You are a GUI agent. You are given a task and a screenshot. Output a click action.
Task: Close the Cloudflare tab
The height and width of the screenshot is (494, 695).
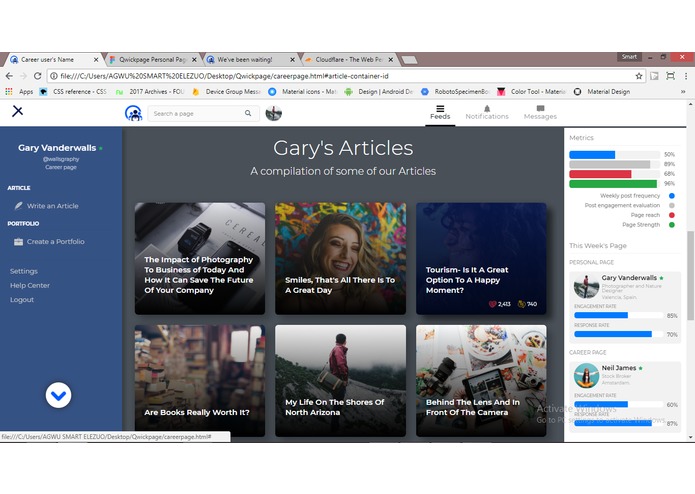tap(390, 59)
